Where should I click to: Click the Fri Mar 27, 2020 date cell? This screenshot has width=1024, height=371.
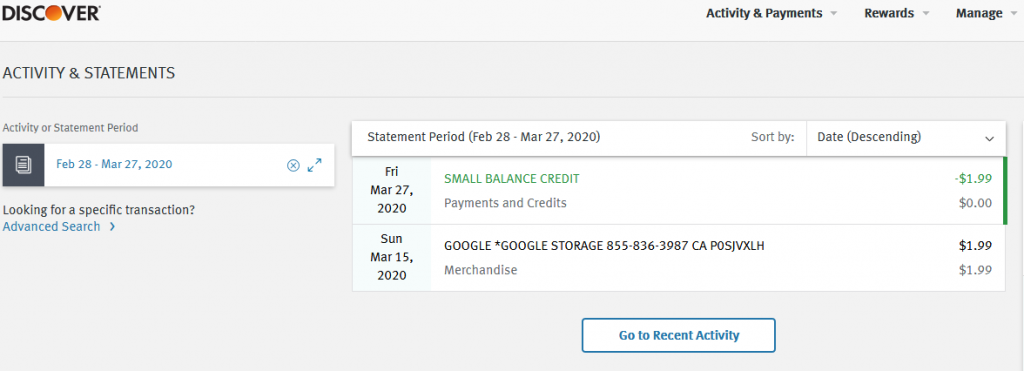pos(392,190)
